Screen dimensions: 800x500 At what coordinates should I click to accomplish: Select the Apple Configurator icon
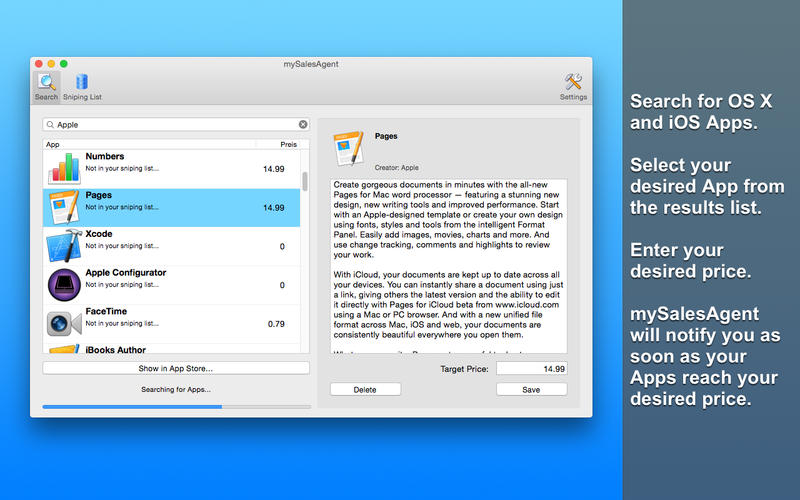64,285
